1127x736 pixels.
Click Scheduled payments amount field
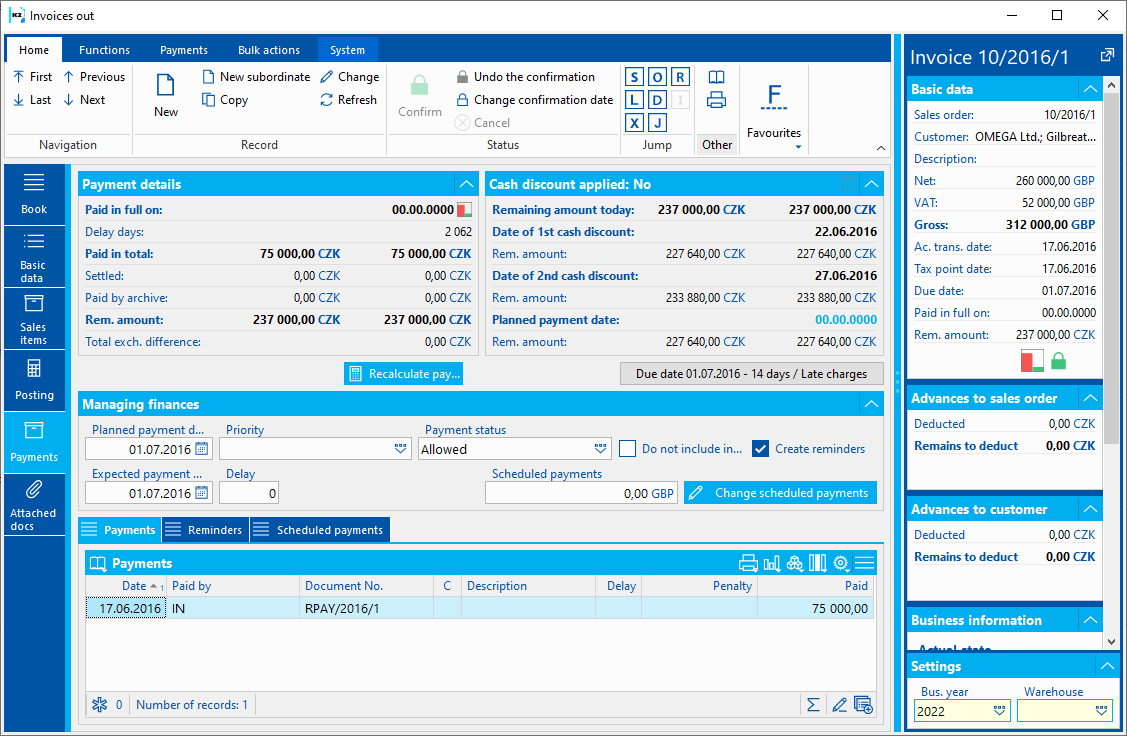coord(581,493)
